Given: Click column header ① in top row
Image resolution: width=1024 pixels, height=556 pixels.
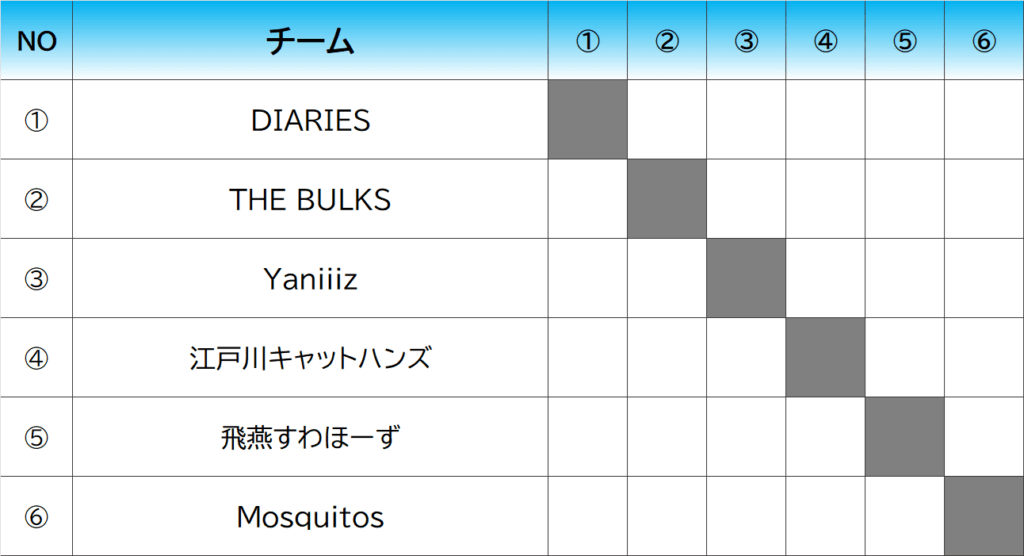Looking at the screenshot, I should 588,41.
